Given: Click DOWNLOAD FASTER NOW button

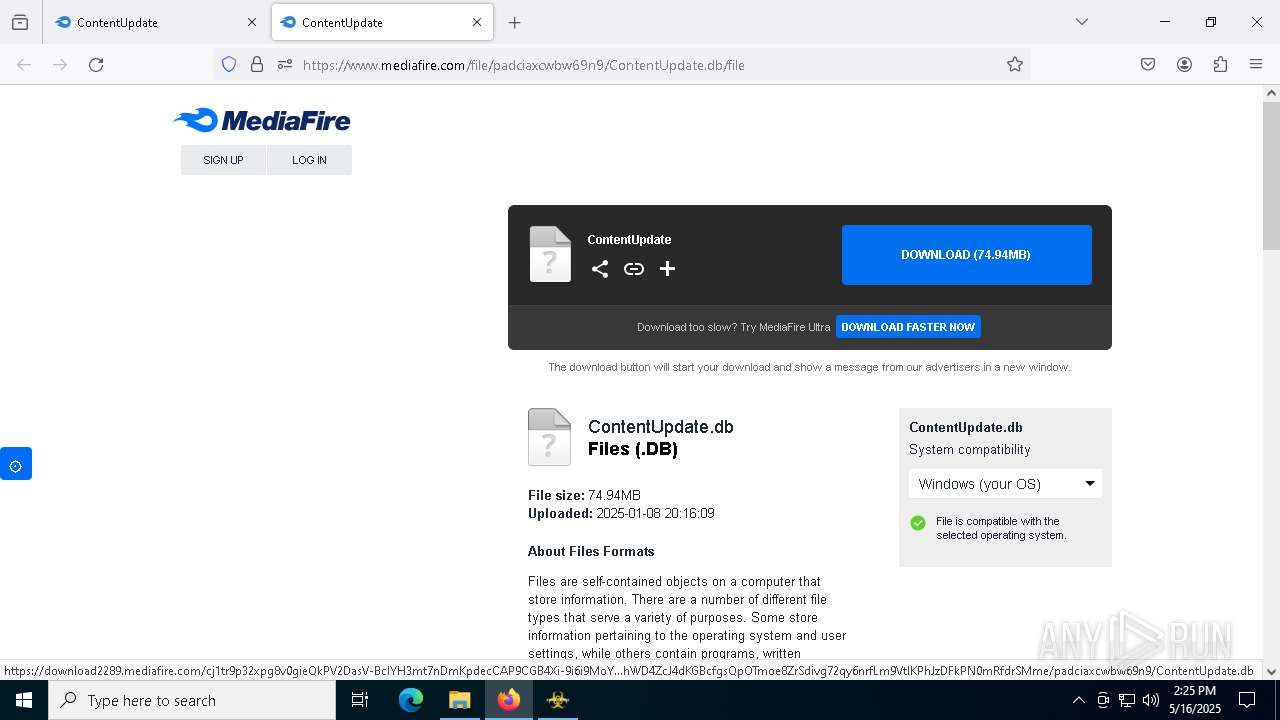Looking at the screenshot, I should click(908, 327).
